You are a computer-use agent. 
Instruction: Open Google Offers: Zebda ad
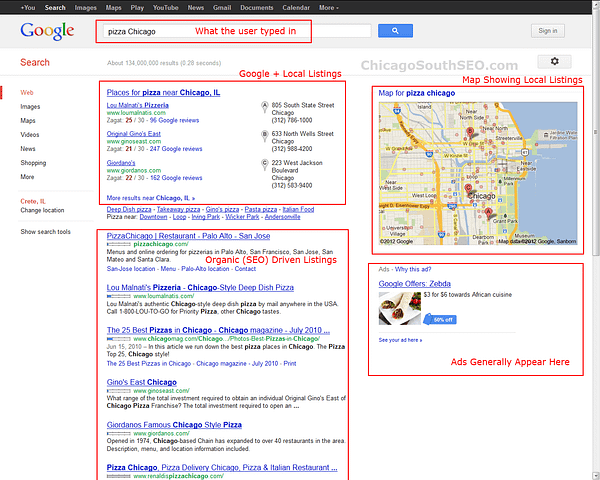(414, 284)
